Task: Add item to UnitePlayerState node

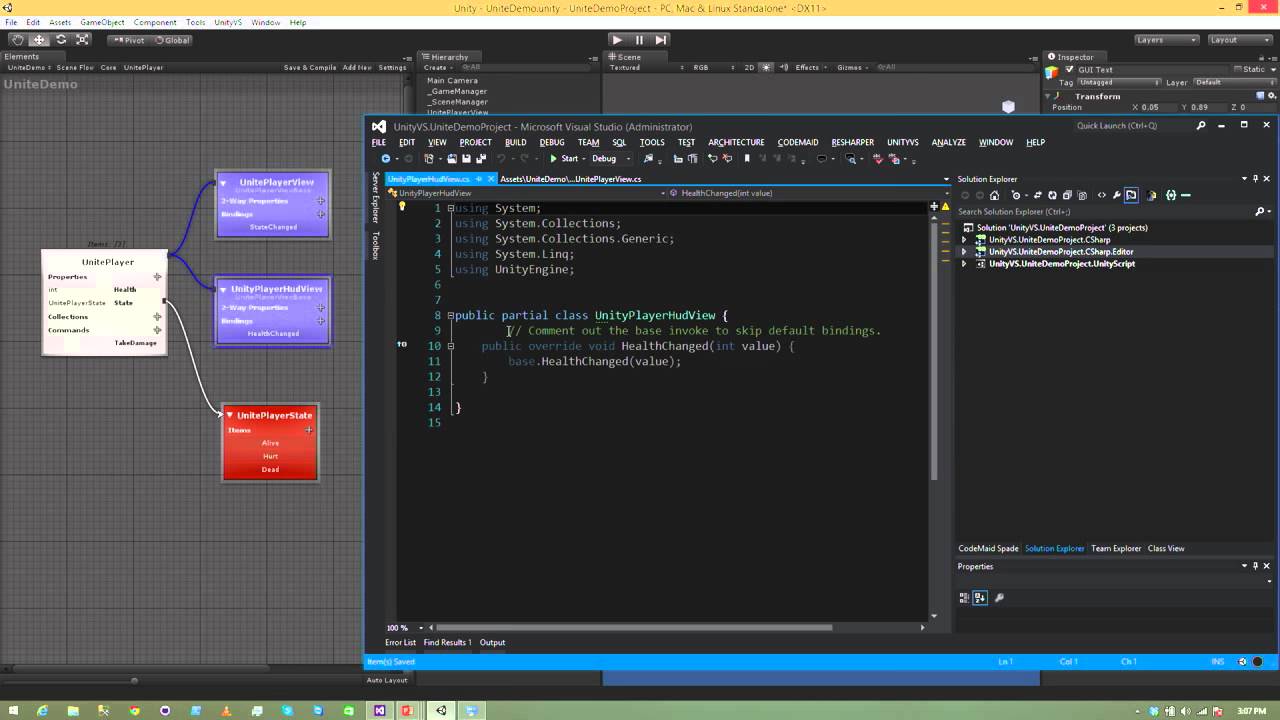Action: pyautogui.click(x=309, y=430)
